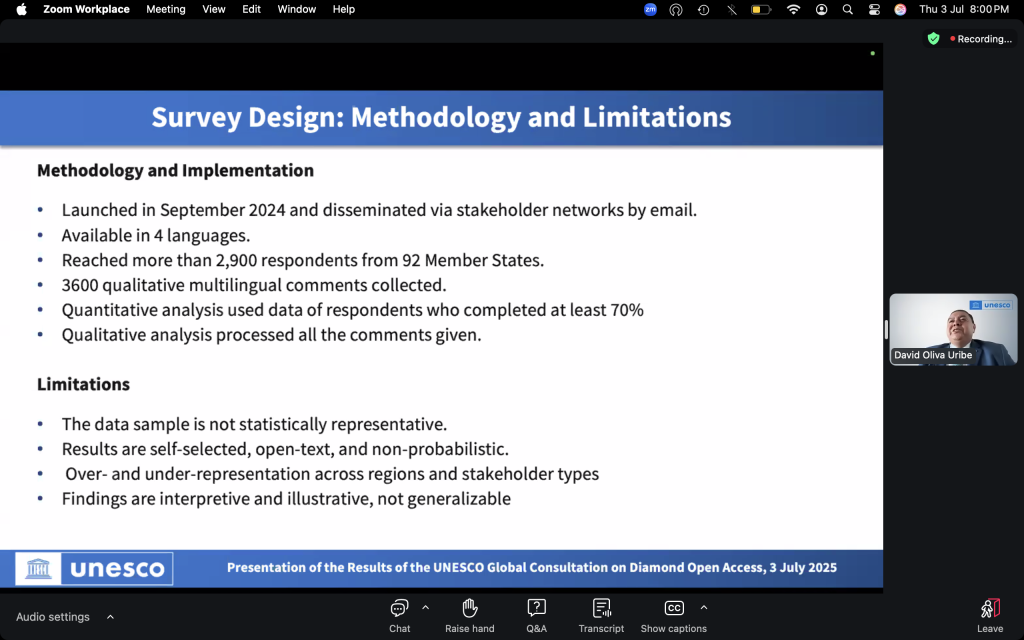
Task: Click Show captions CC icon
Action: pyautogui.click(x=674, y=608)
